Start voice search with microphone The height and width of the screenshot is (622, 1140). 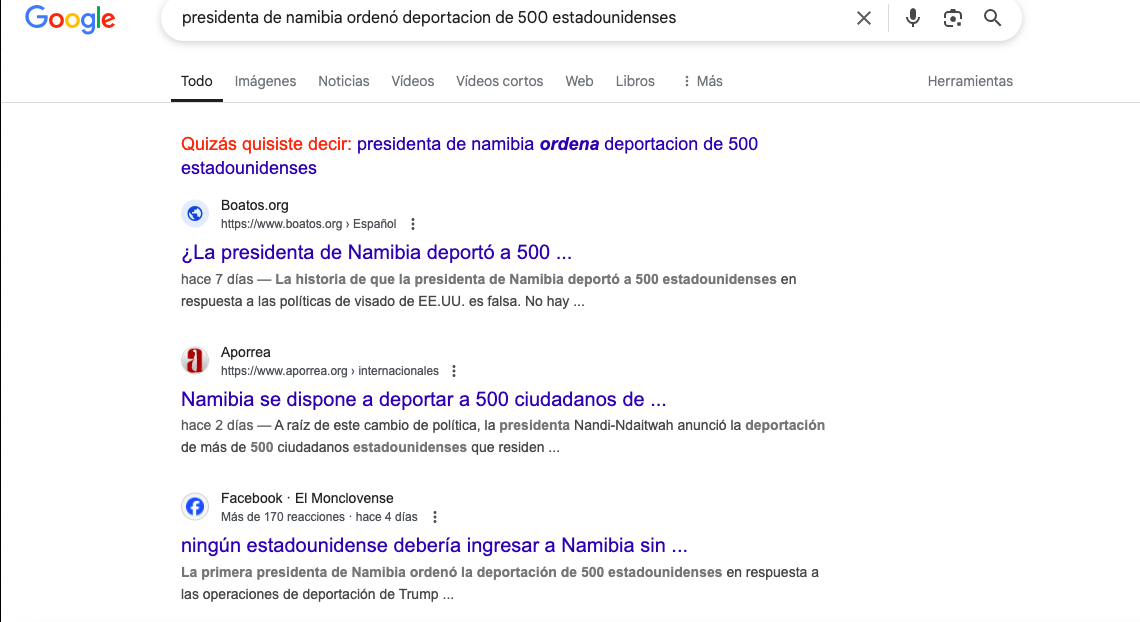912,18
